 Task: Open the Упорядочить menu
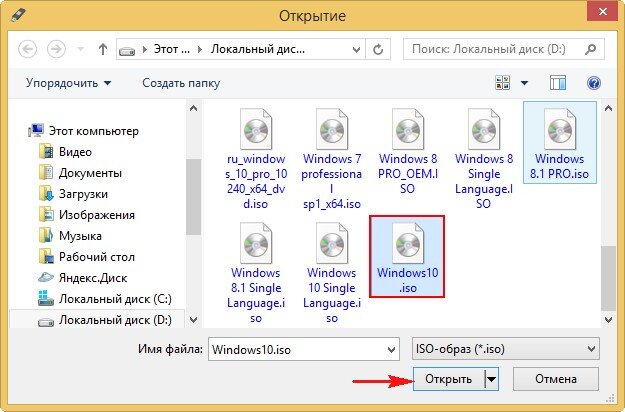(x=69, y=83)
